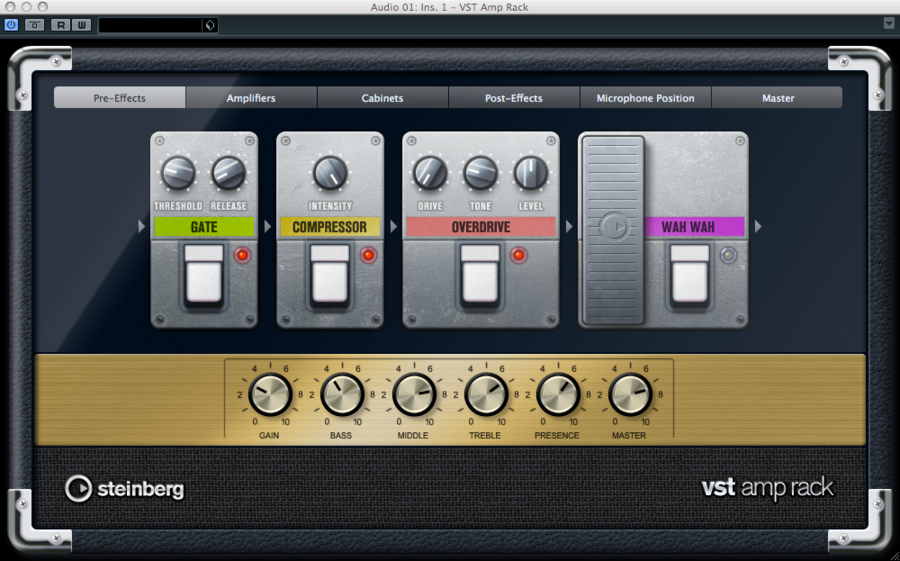Click the amplifier MASTER knob
Image resolution: width=900 pixels, height=561 pixels.
630,395
